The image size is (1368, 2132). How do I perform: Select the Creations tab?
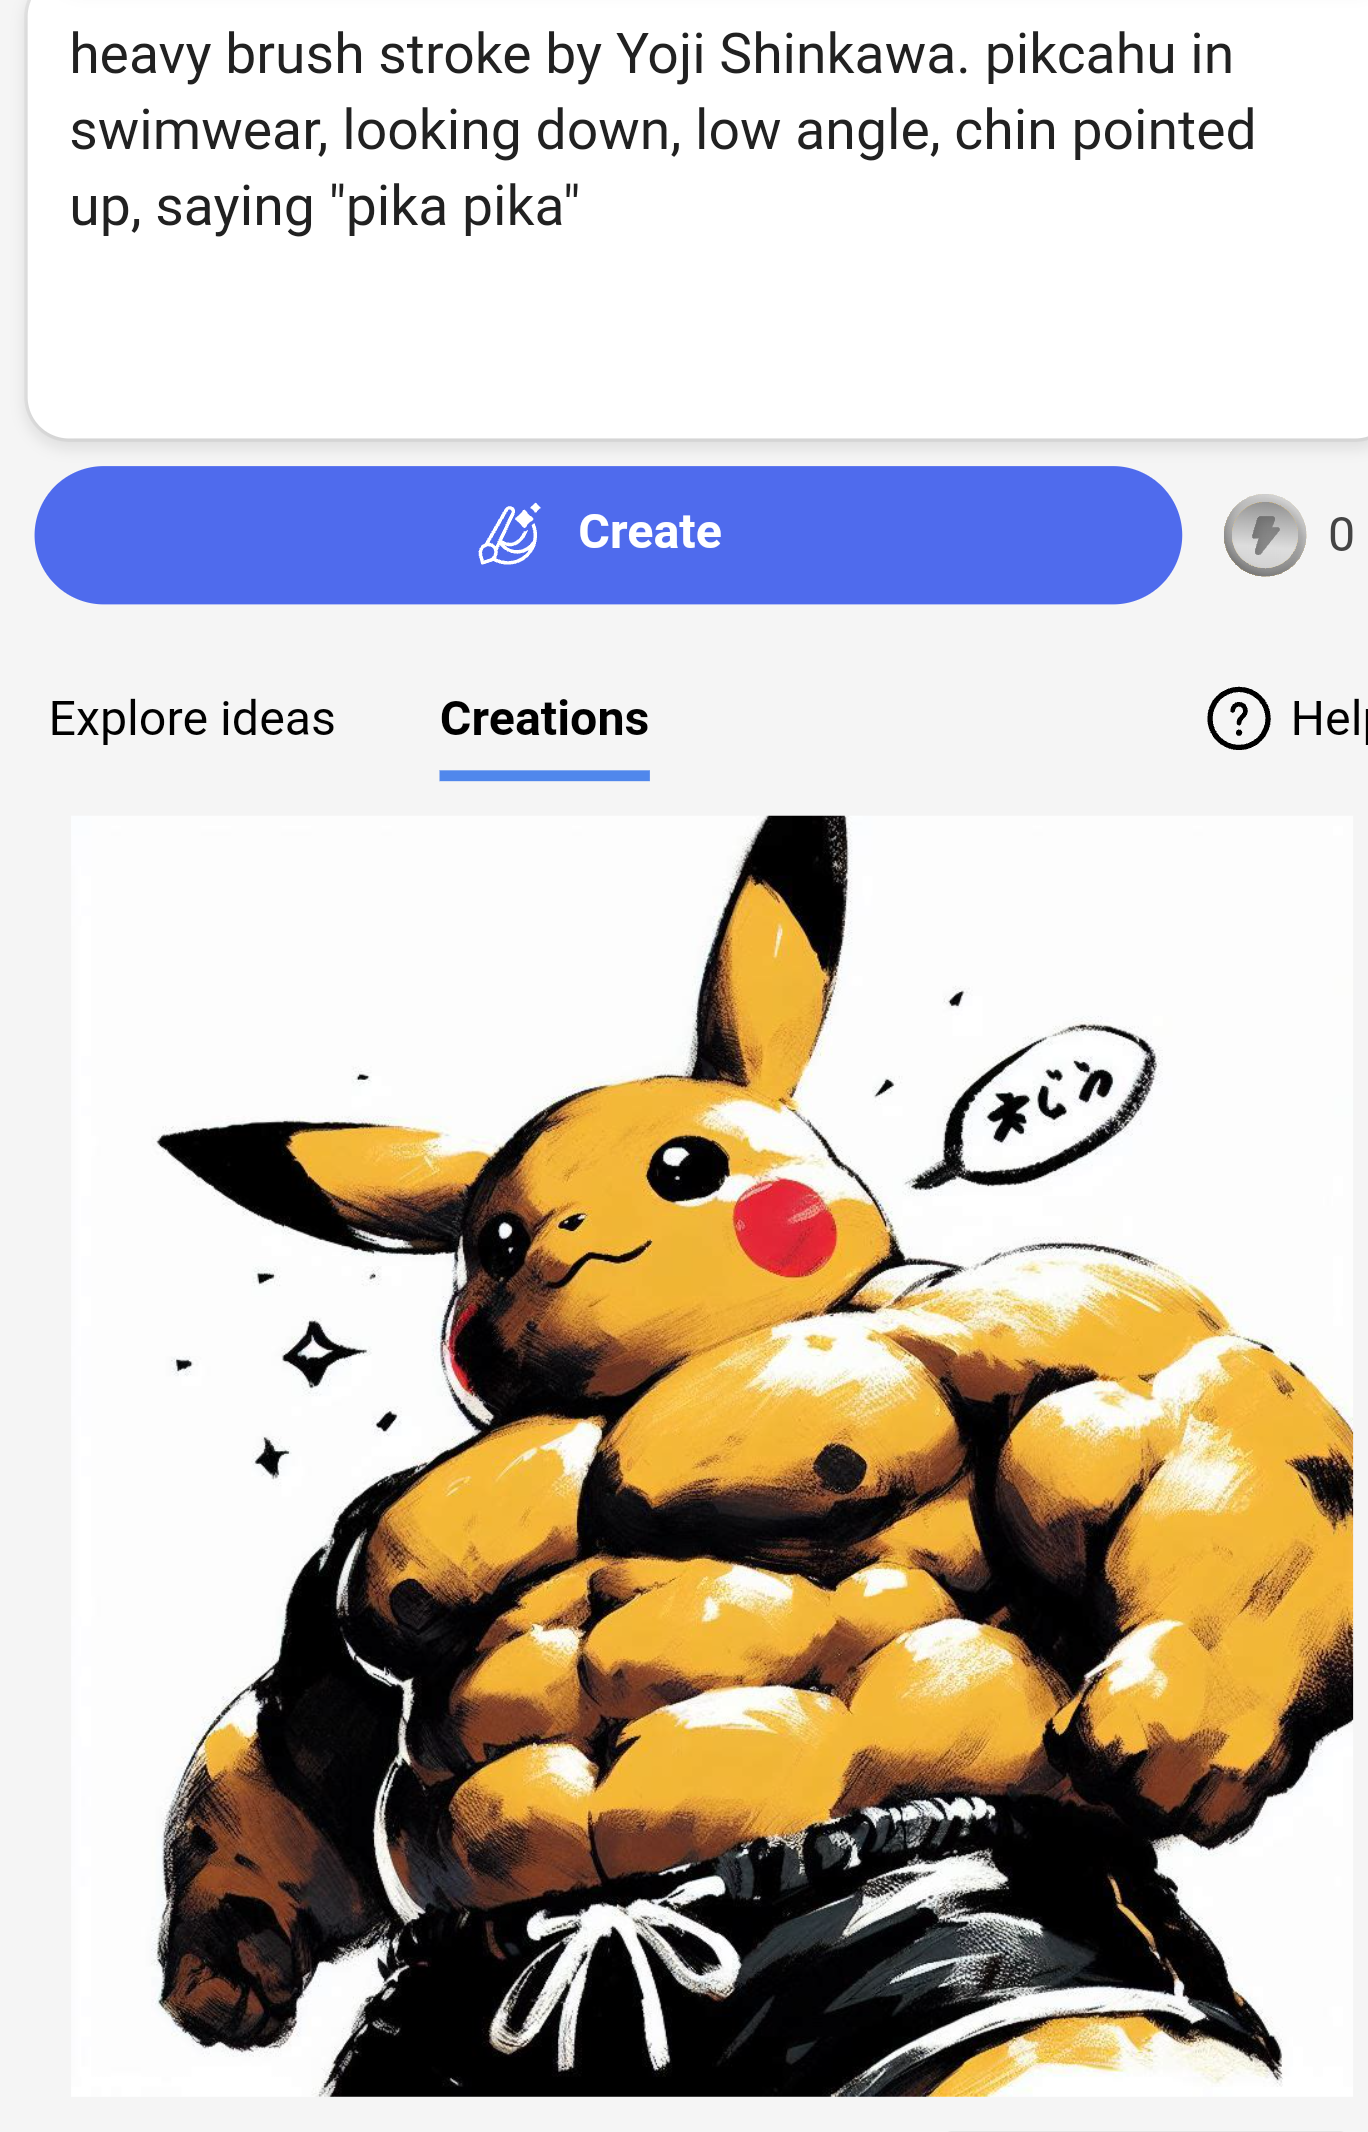[544, 719]
